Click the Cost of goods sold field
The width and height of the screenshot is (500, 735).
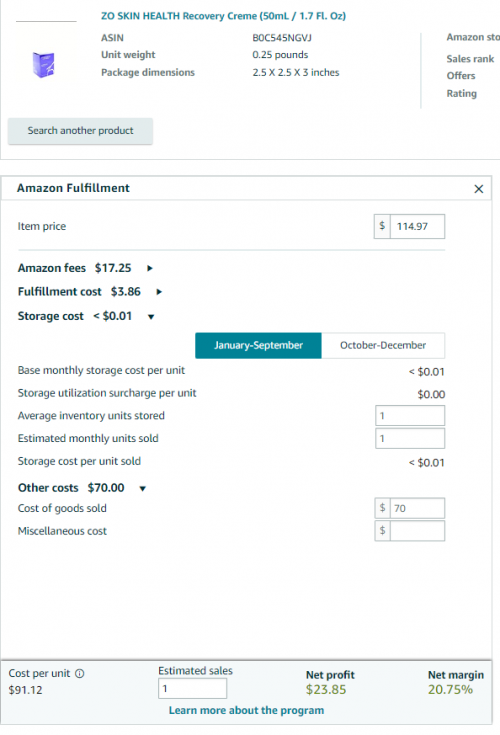[417, 508]
